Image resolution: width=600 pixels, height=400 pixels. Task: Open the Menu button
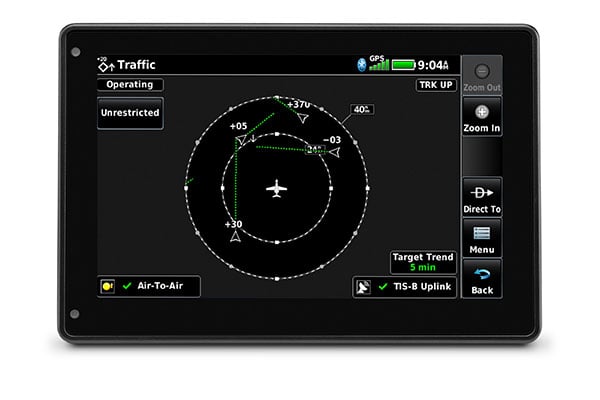[x=482, y=238]
